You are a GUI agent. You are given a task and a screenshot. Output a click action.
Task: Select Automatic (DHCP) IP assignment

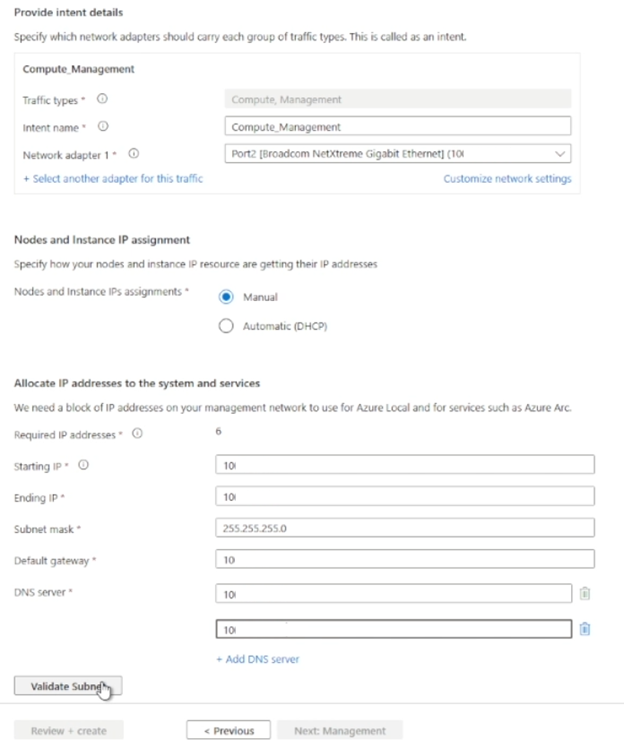tap(225, 326)
